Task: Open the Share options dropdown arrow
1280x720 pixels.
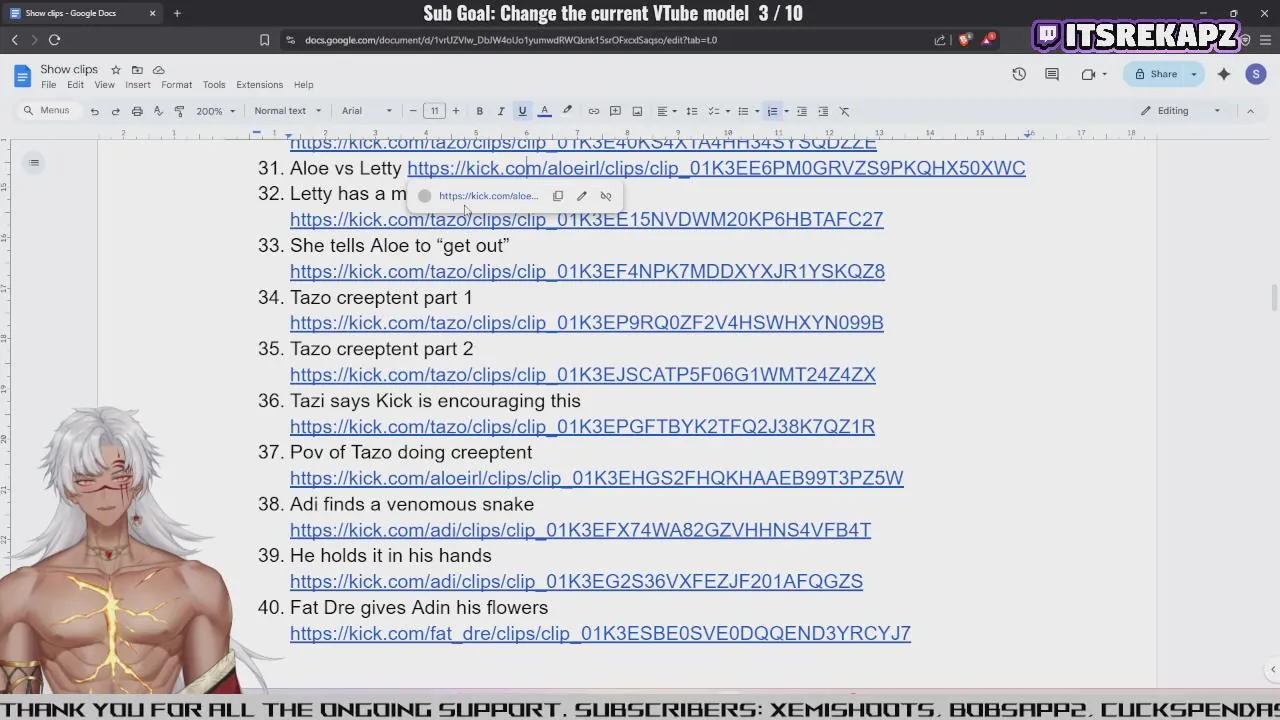Action: pos(1194,74)
